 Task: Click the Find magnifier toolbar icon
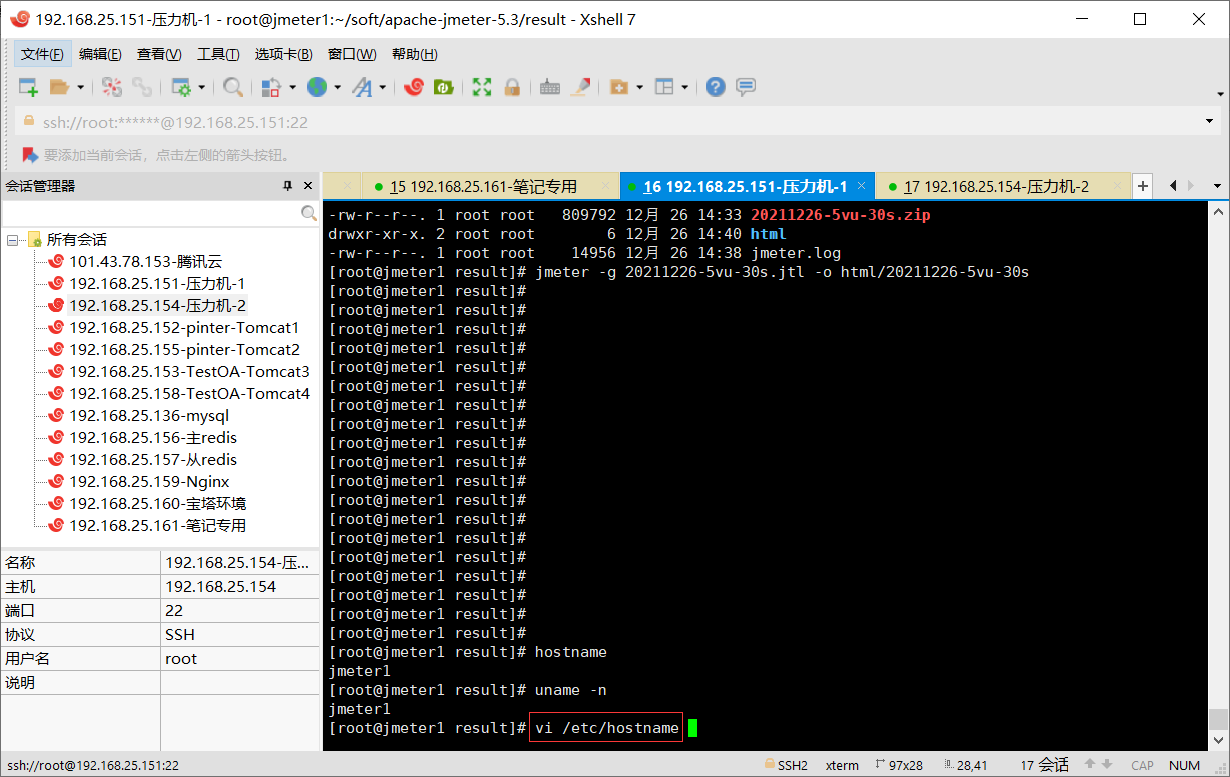click(232, 87)
